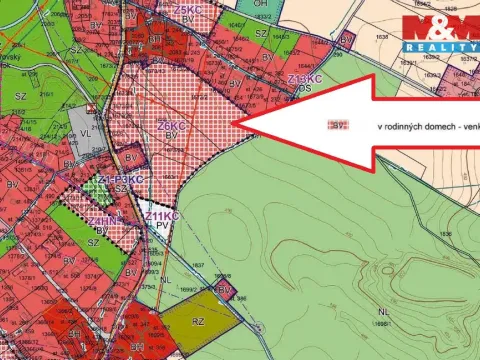Click the VL label on grey parcel
The width and height of the screenshot is (480, 360).
(x=86, y=134)
